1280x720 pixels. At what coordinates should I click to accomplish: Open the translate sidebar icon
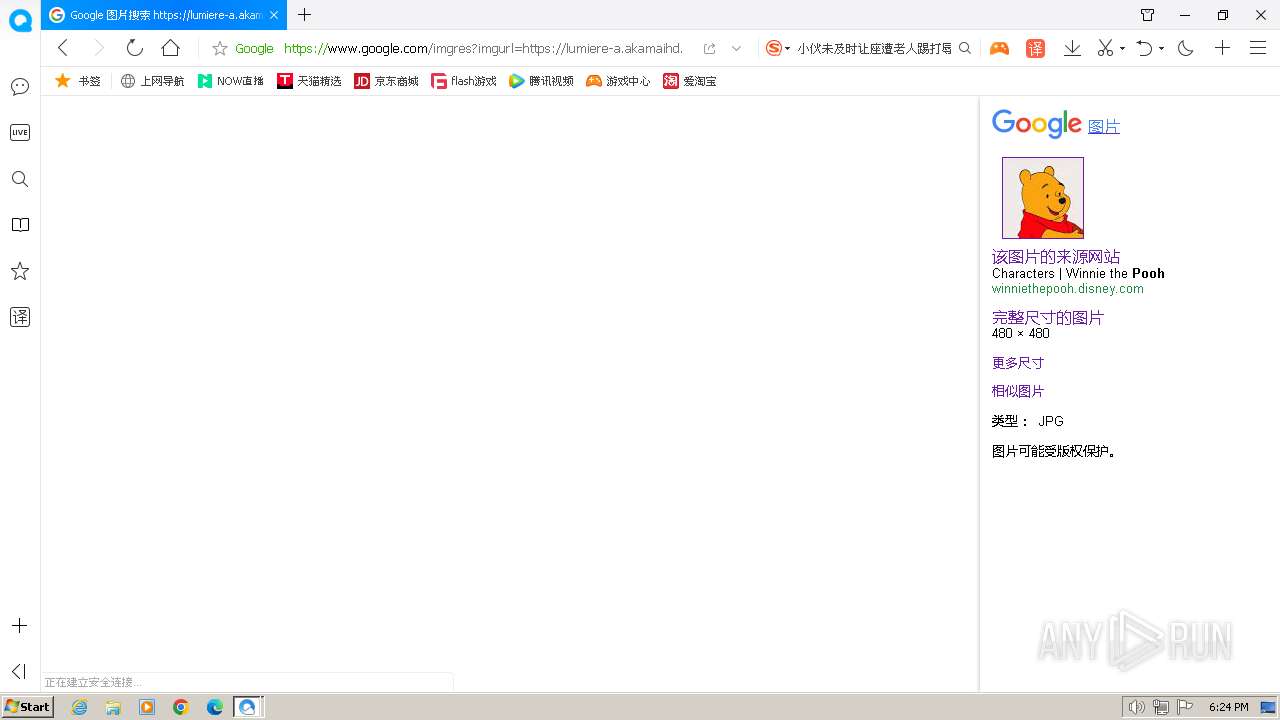[x=20, y=317]
